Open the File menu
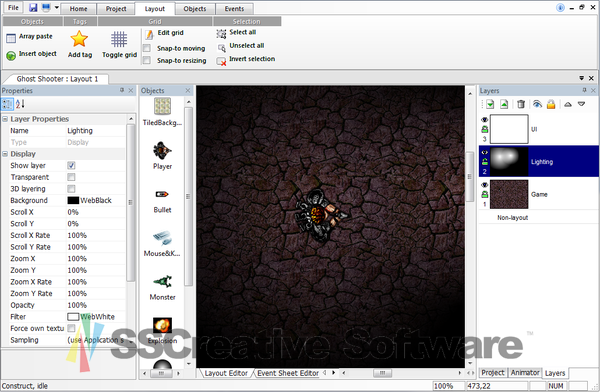The height and width of the screenshot is (392, 600). pos(13,8)
